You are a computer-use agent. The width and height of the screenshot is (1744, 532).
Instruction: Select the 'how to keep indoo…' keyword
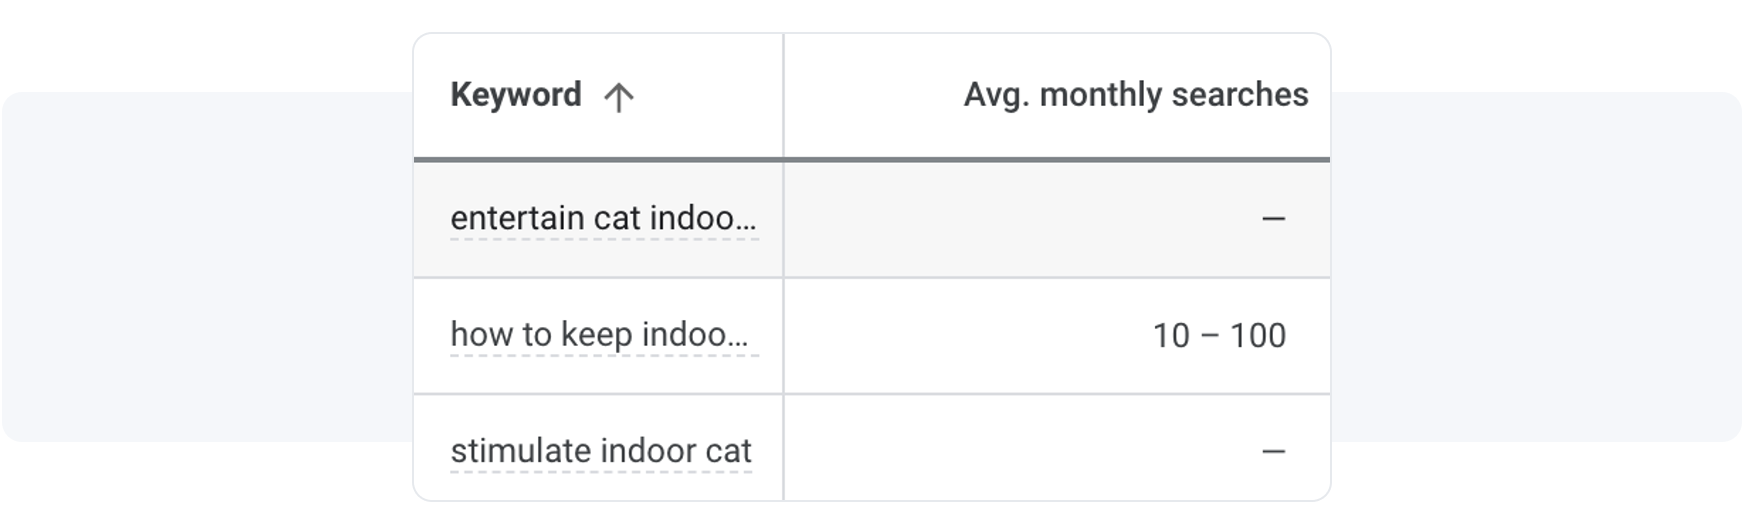point(599,335)
